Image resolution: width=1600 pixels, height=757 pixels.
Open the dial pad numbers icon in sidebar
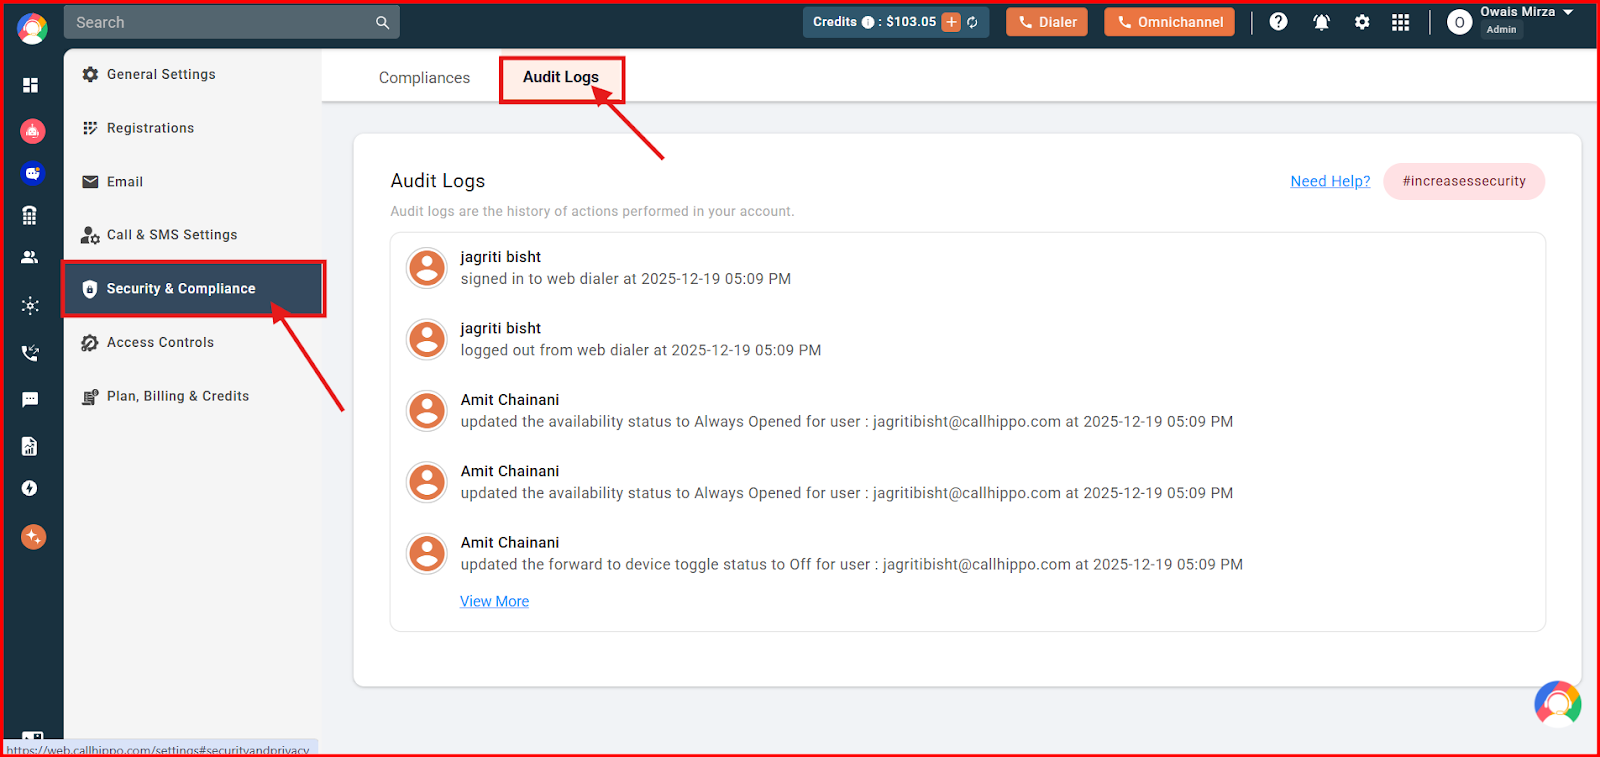tap(30, 215)
